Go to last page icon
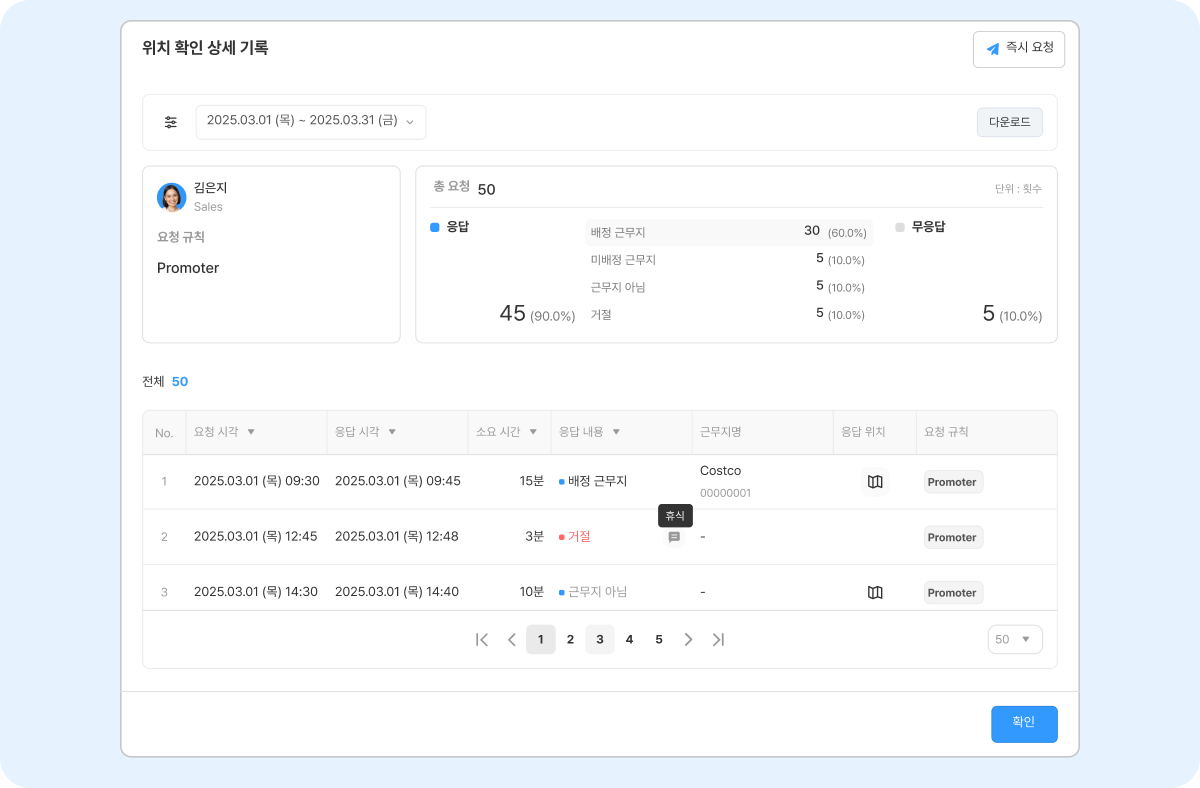1200x788 pixels. click(718, 639)
